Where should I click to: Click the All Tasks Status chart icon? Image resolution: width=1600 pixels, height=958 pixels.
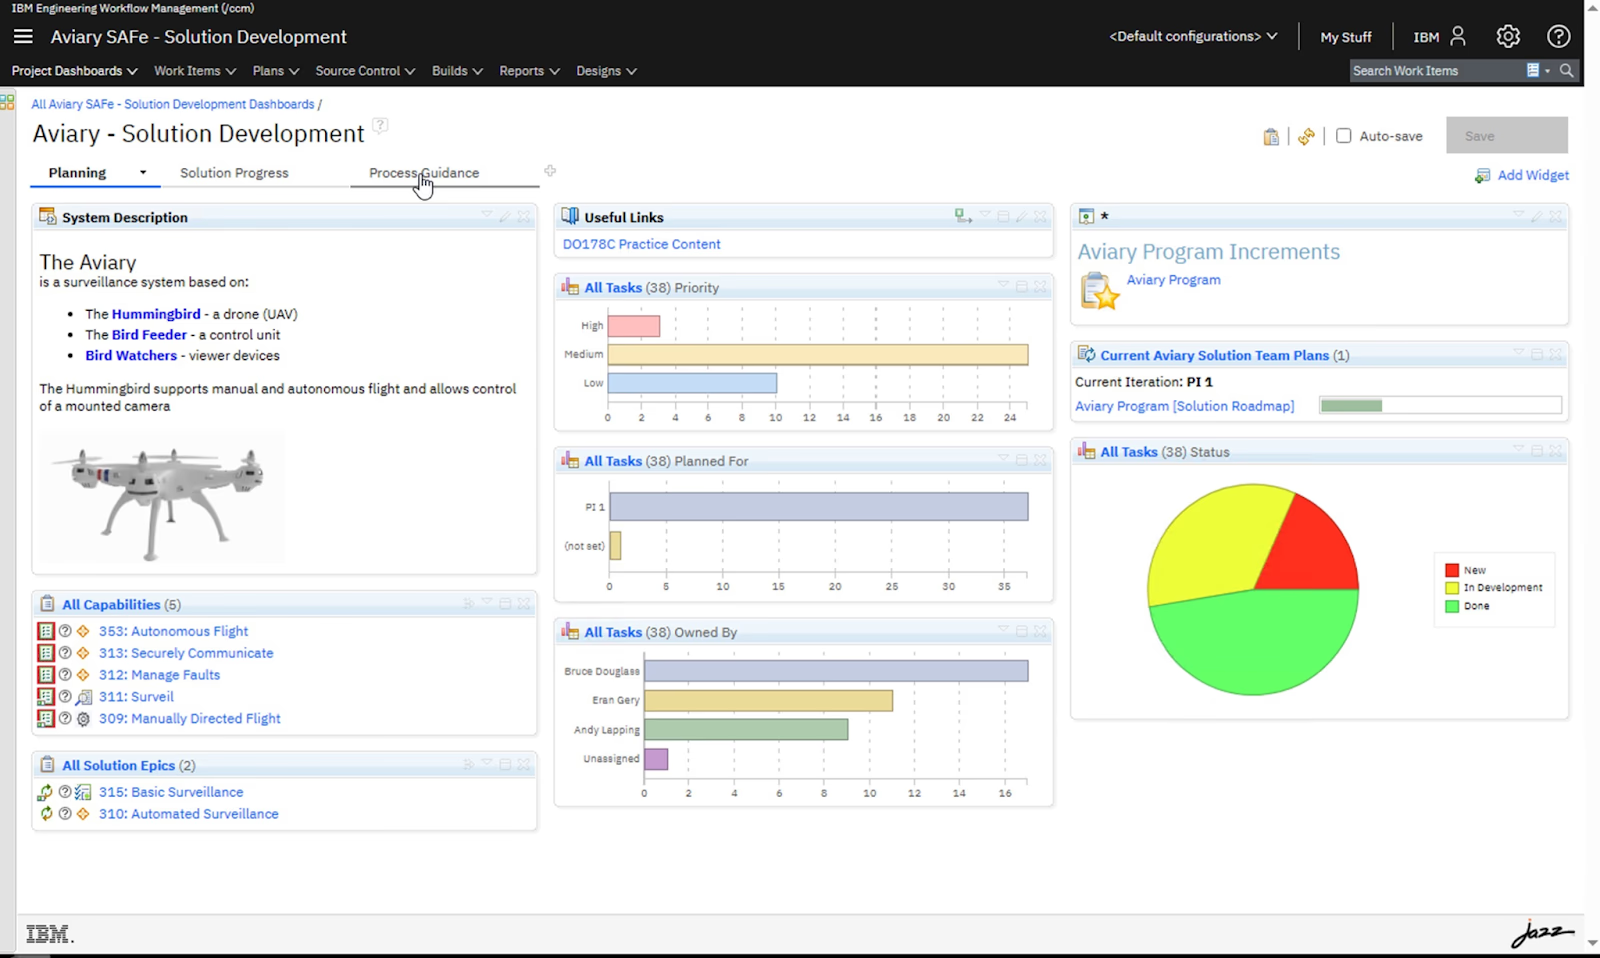click(1086, 451)
